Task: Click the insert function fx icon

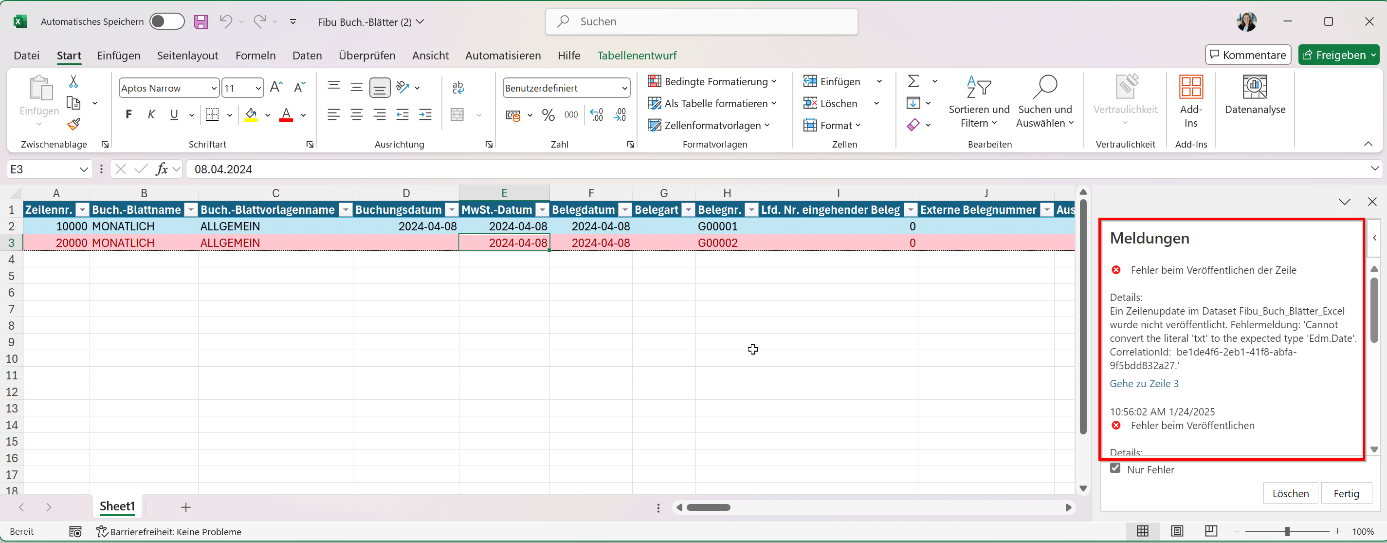Action: point(162,169)
